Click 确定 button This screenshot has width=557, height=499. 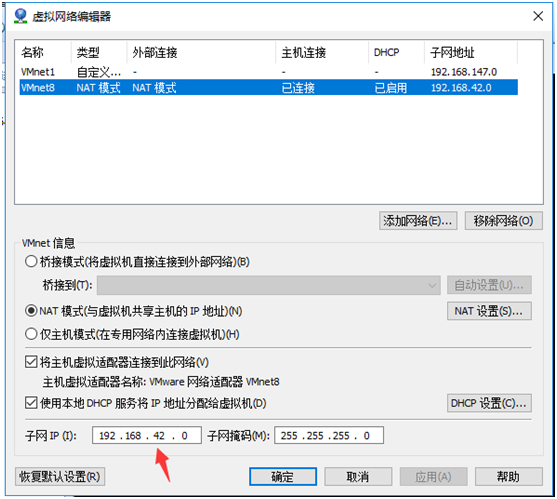point(283,476)
